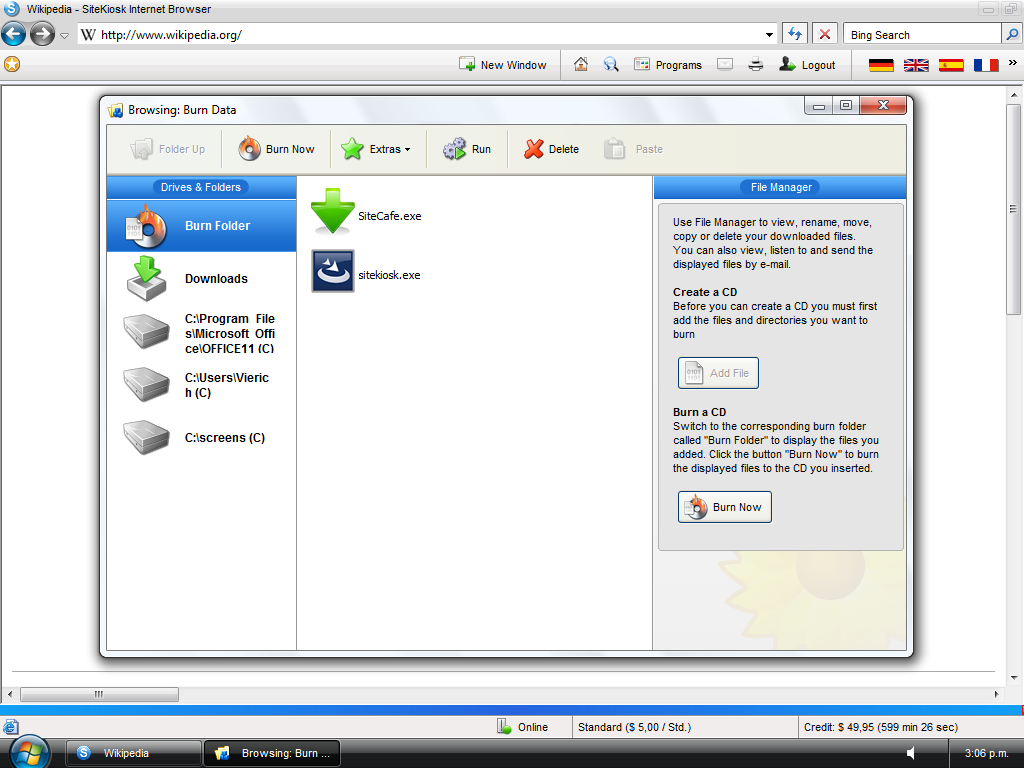Click the Logout button
1024x768 pixels.
807,65
